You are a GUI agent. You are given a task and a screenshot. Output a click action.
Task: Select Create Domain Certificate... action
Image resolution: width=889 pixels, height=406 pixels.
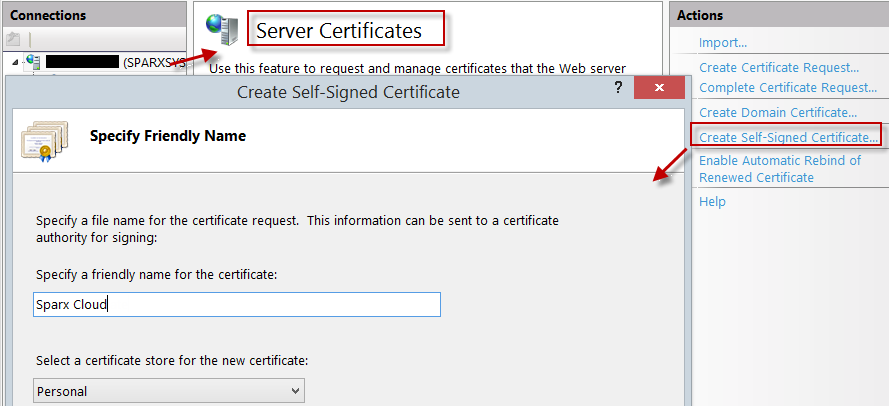[777, 112]
